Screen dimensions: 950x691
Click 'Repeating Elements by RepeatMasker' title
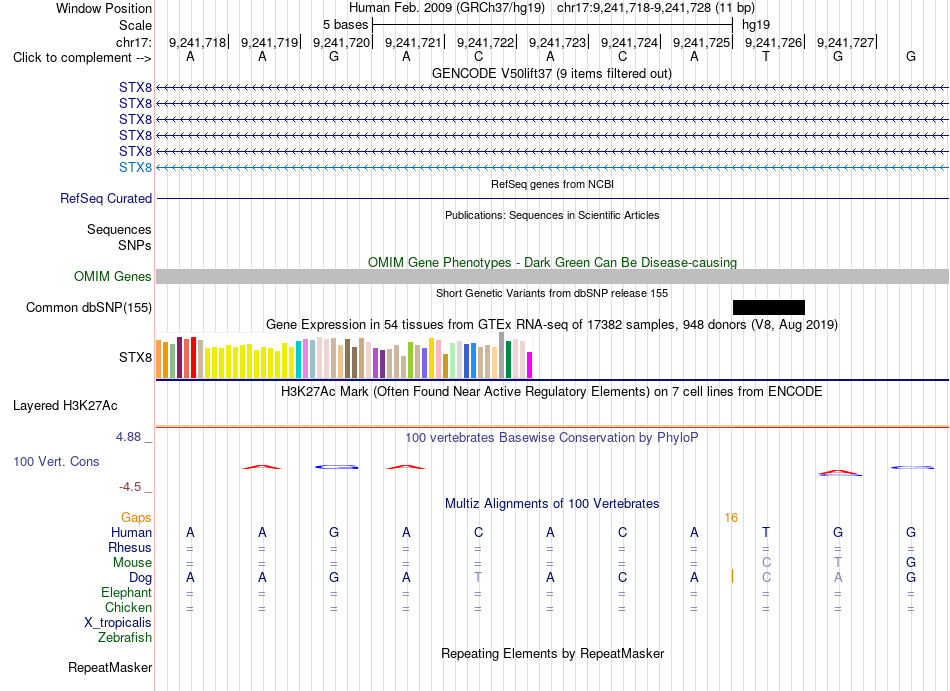tap(552, 653)
